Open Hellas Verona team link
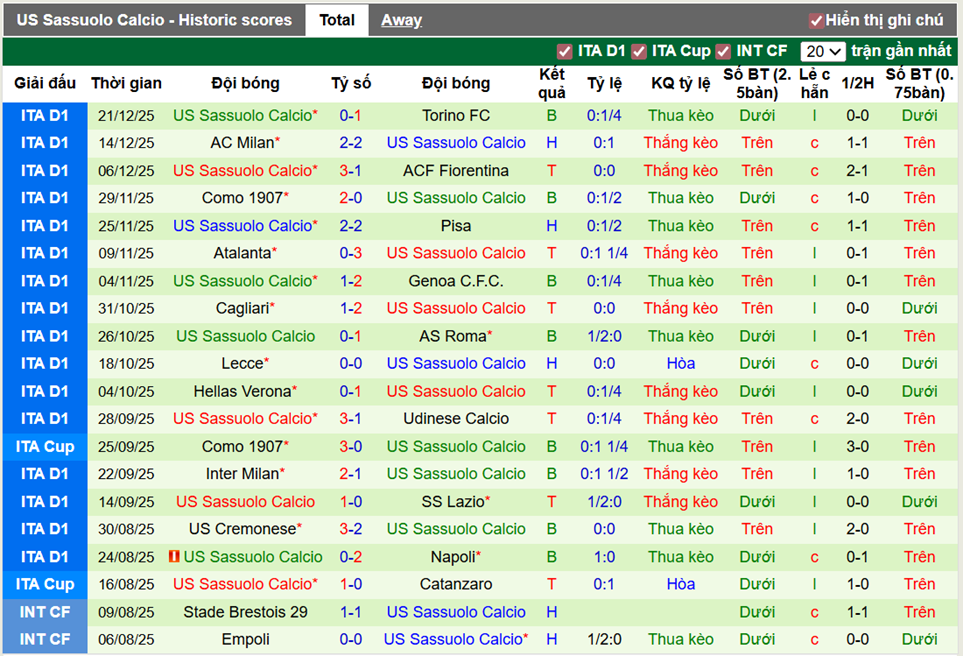 [x=242, y=391]
